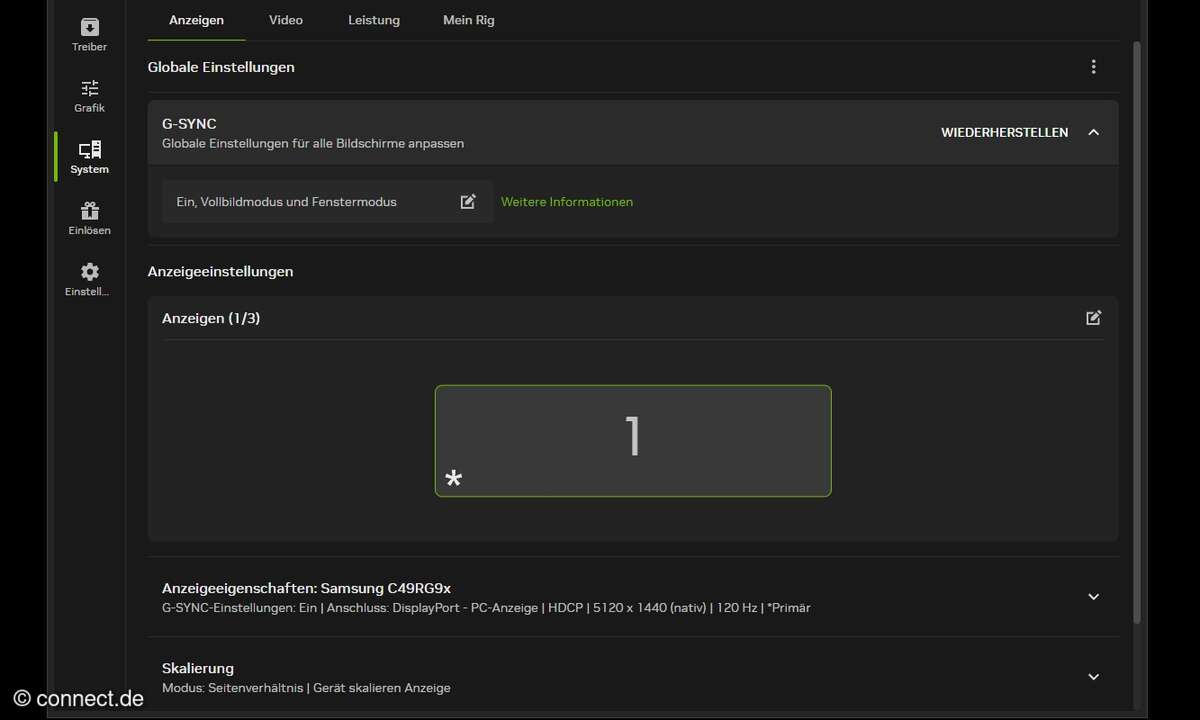
Task: Open the Einlösen gift section
Action: (x=89, y=218)
